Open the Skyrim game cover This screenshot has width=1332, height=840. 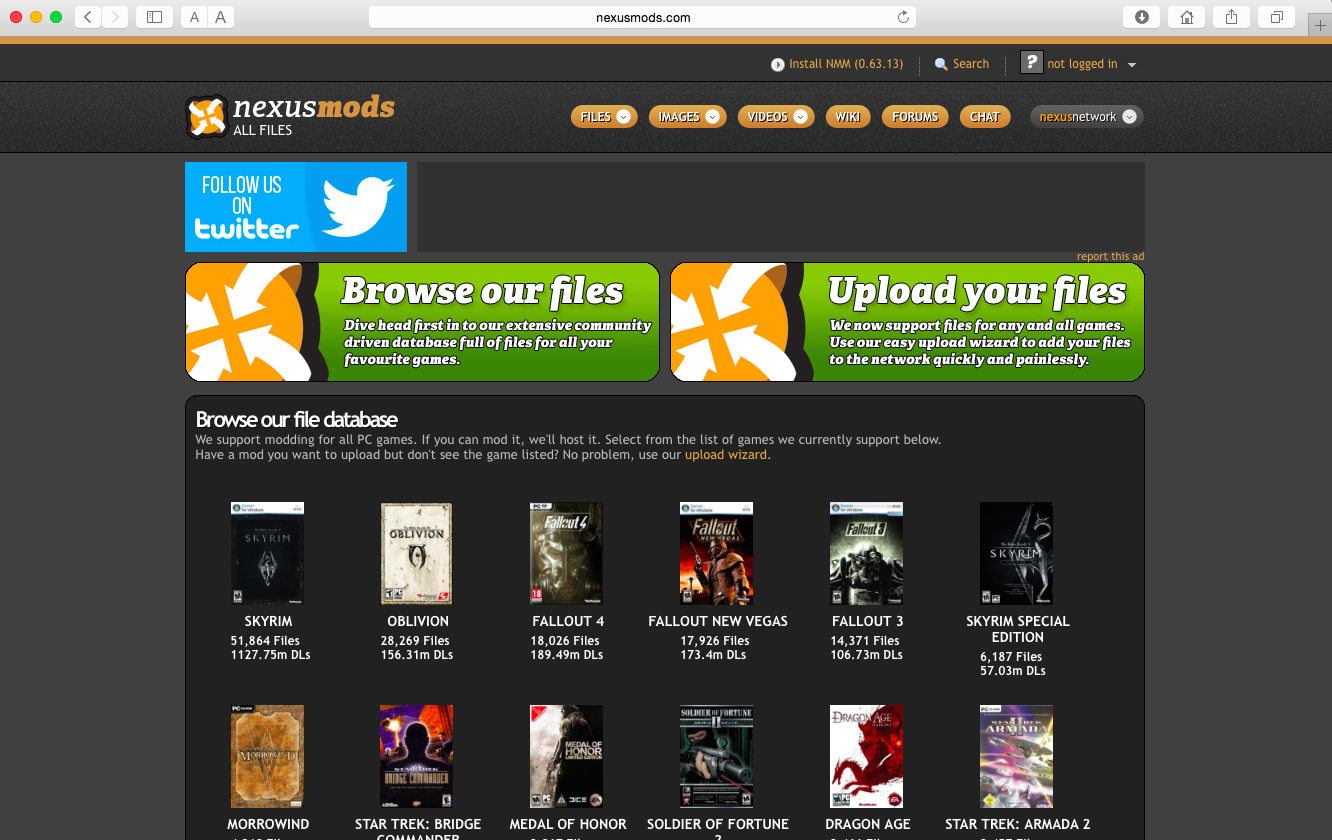click(268, 554)
